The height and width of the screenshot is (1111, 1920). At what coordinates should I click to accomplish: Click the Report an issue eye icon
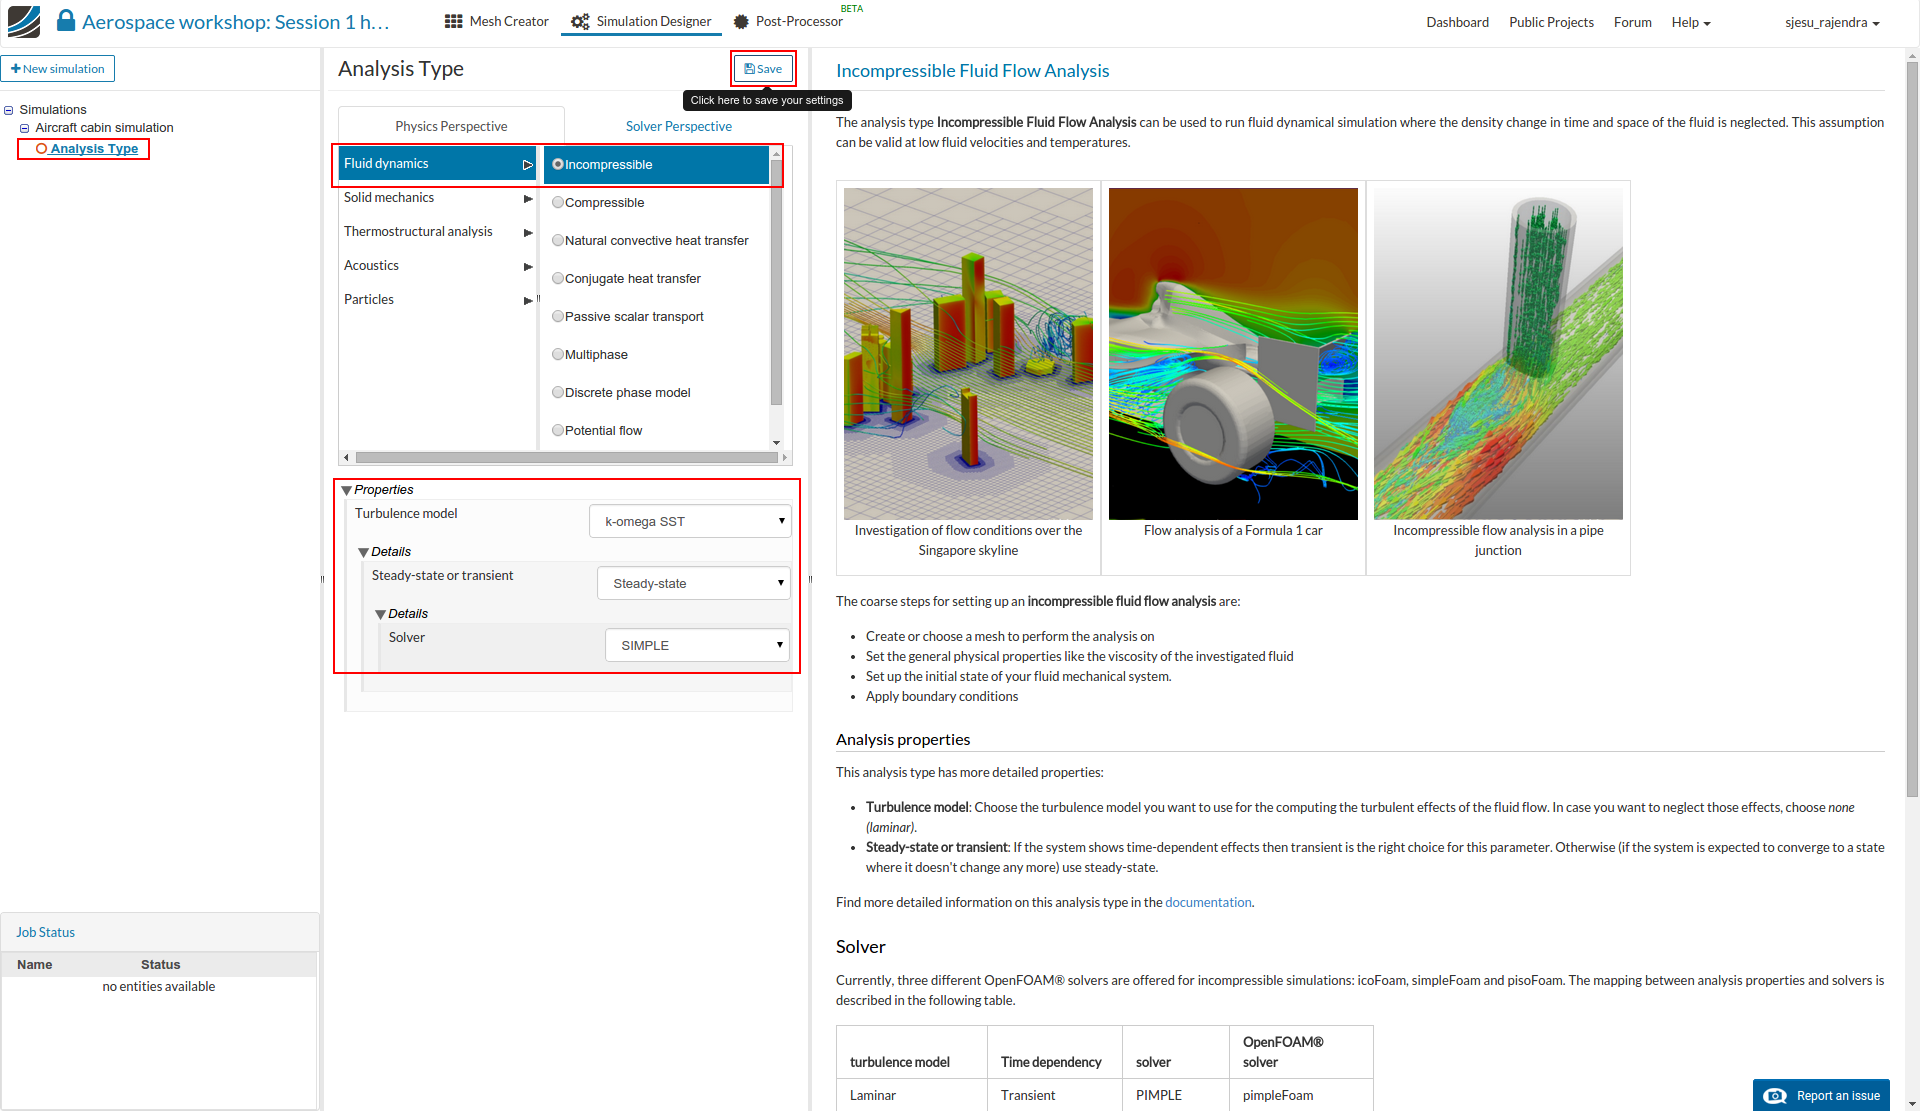click(1775, 1095)
